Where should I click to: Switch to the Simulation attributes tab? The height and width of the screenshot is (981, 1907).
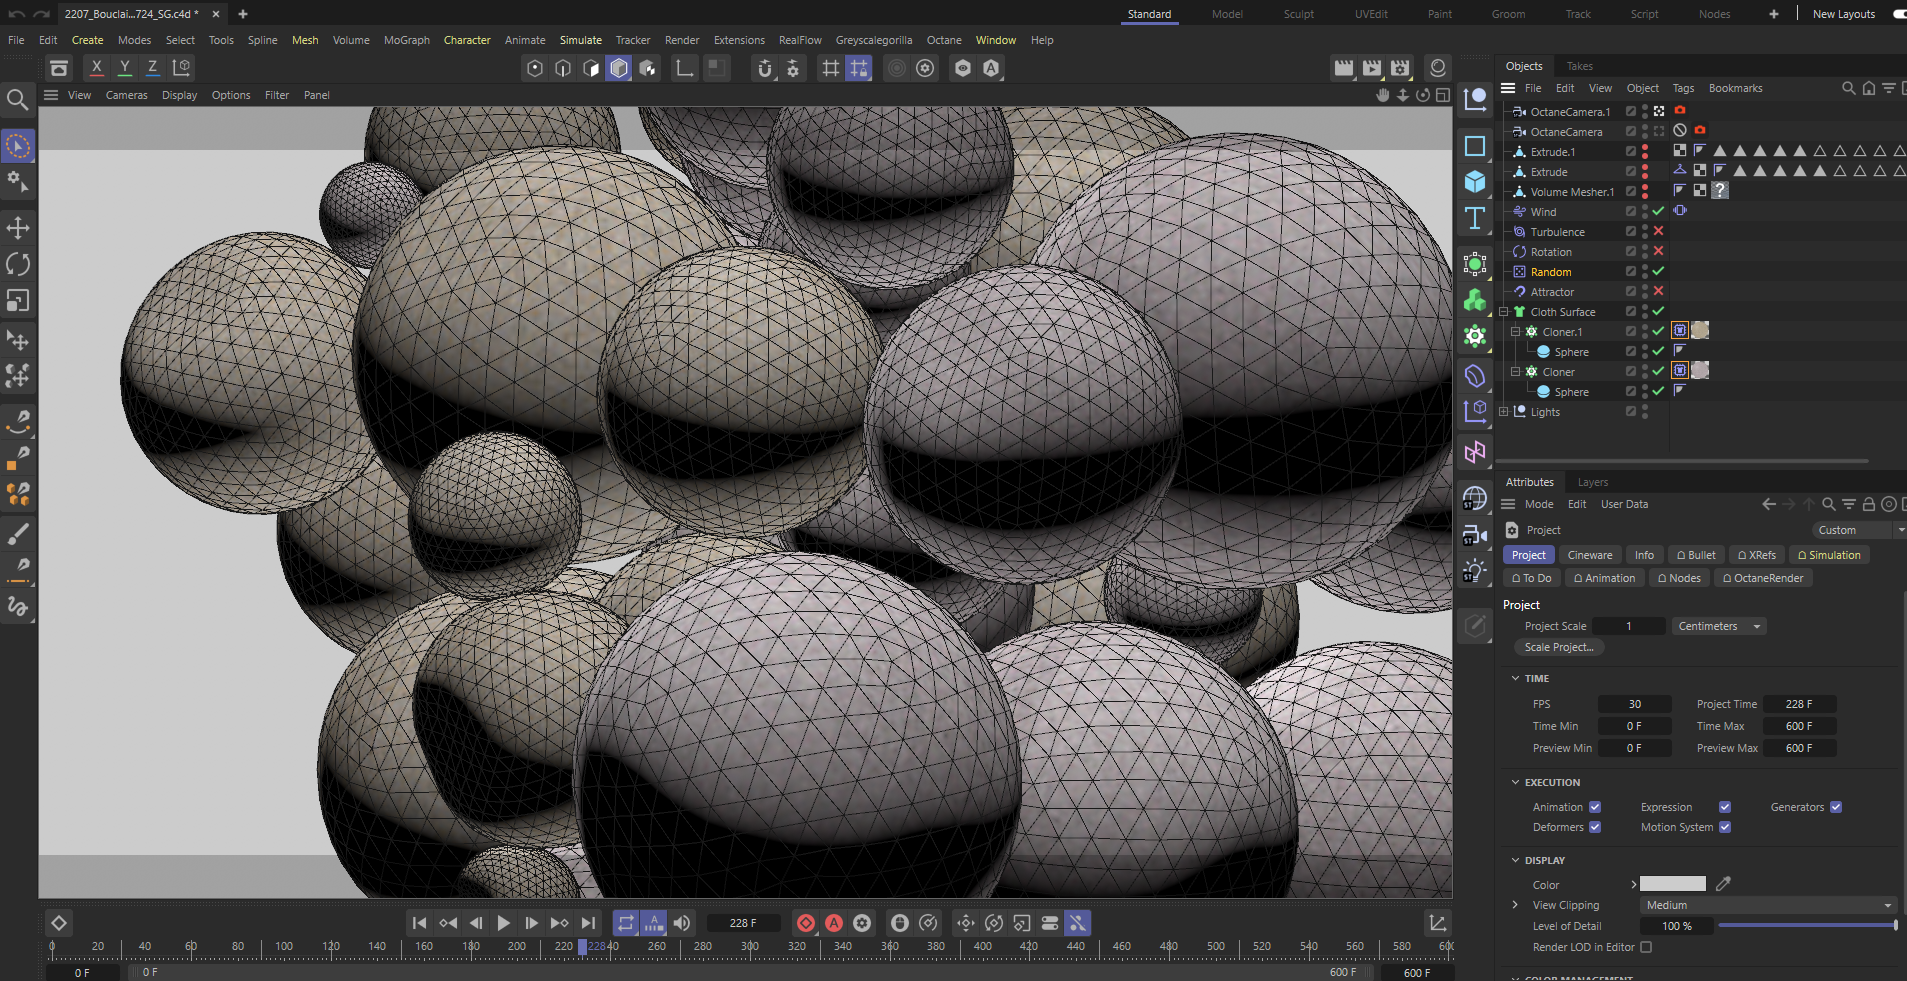[x=1829, y=555]
